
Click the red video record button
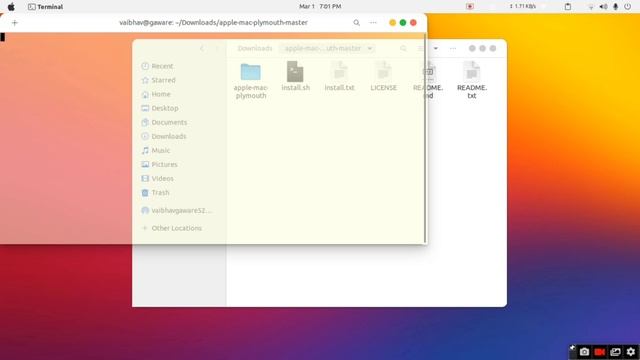(600, 352)
